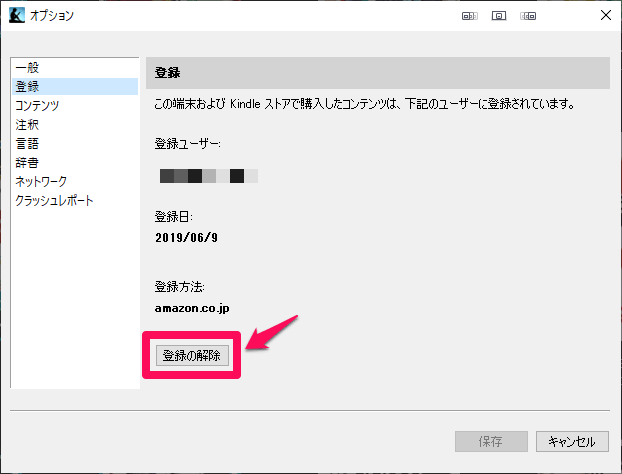622x474 pixels.
Task: Switch to the 辞書 settings category
Action: [75, 163]
